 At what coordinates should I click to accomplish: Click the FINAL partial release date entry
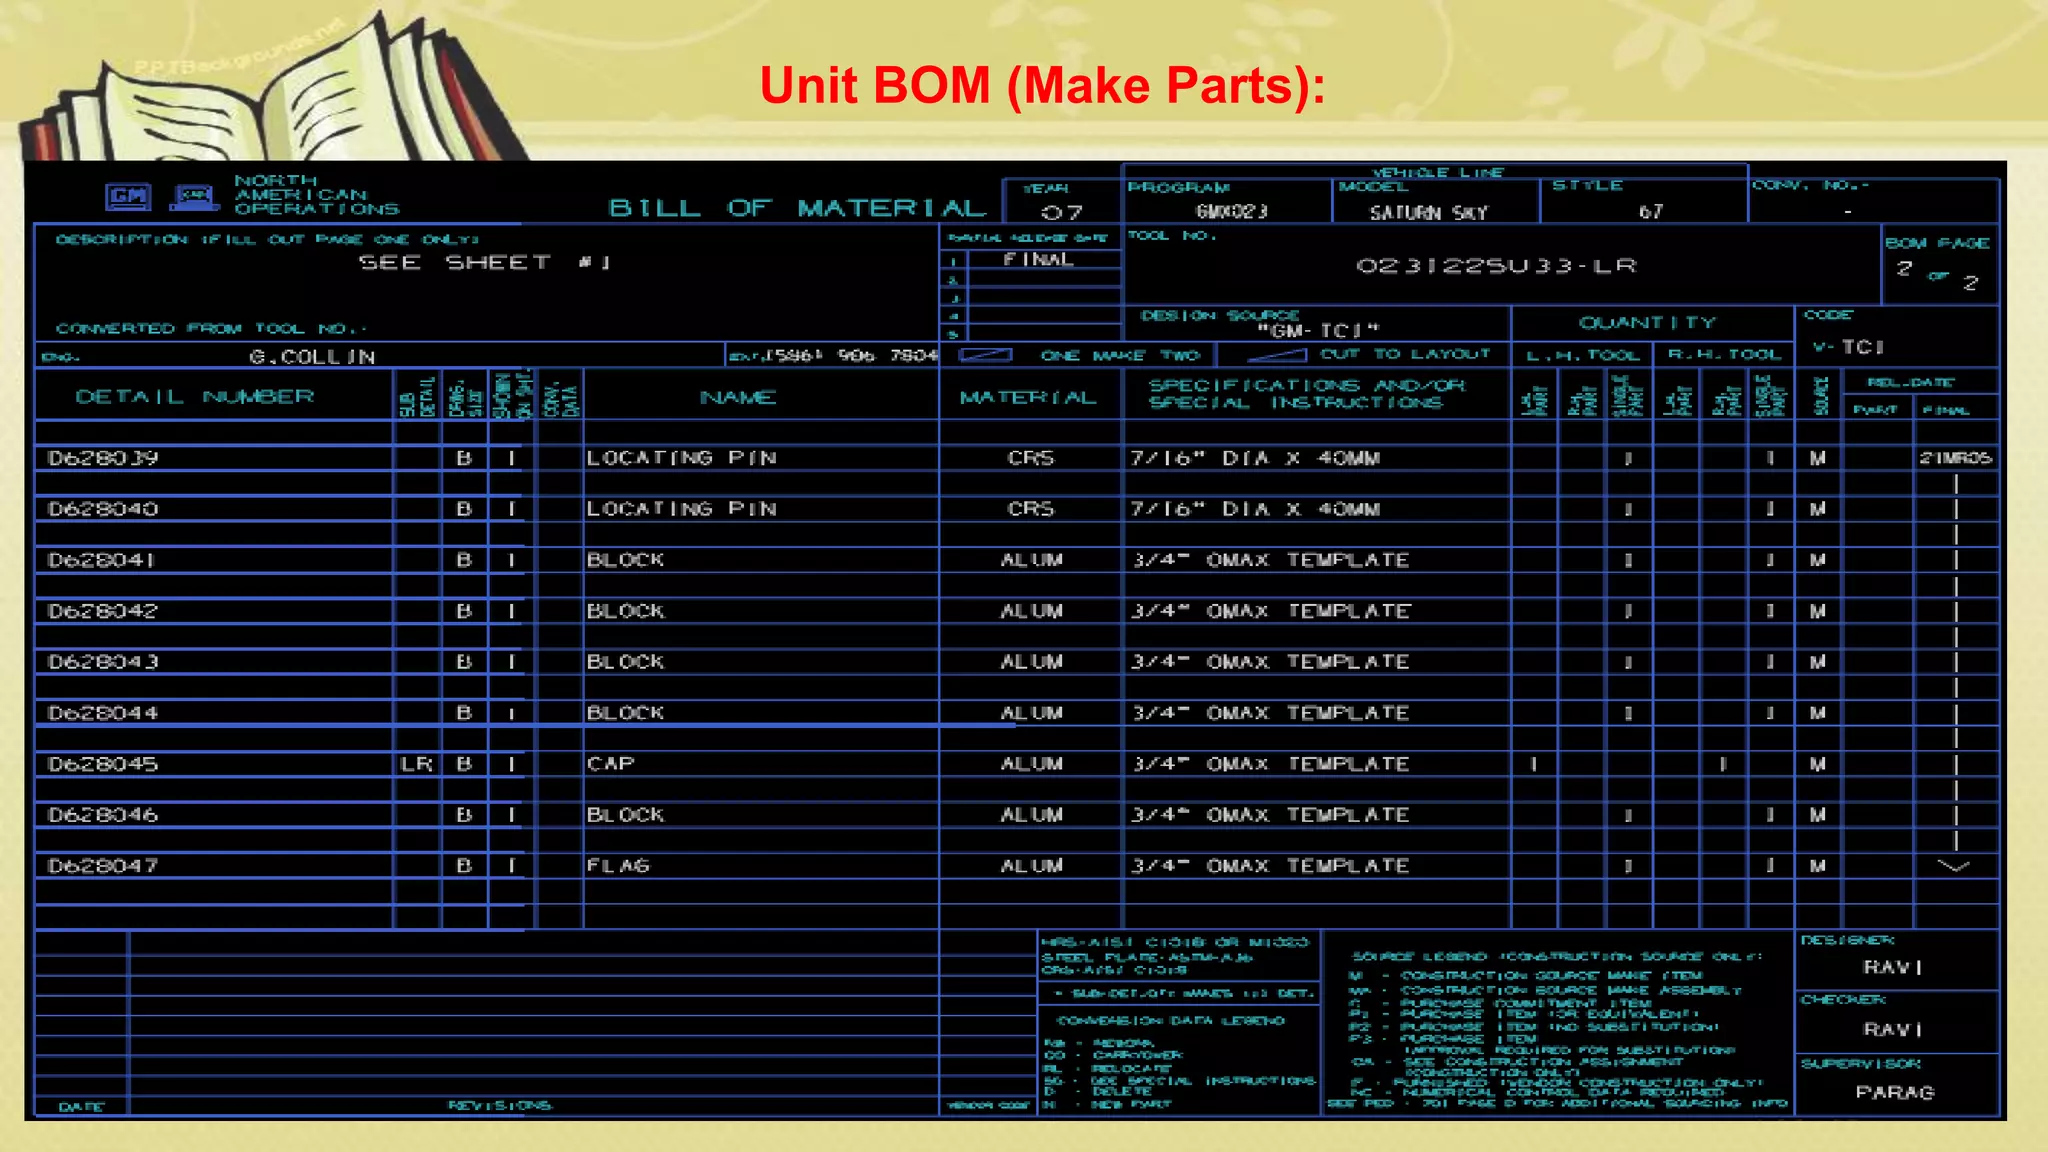click(x=1038, y=260)
